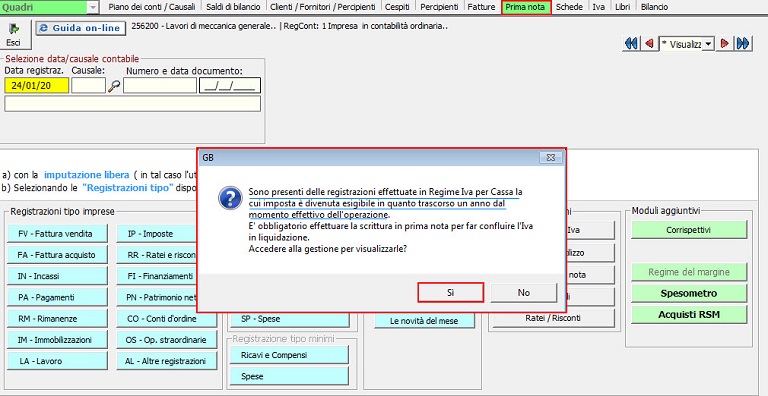Click the question mark dialog icon
Image resolution: width=768 pixels, height=396 pixels.
[x=230, y=198]
